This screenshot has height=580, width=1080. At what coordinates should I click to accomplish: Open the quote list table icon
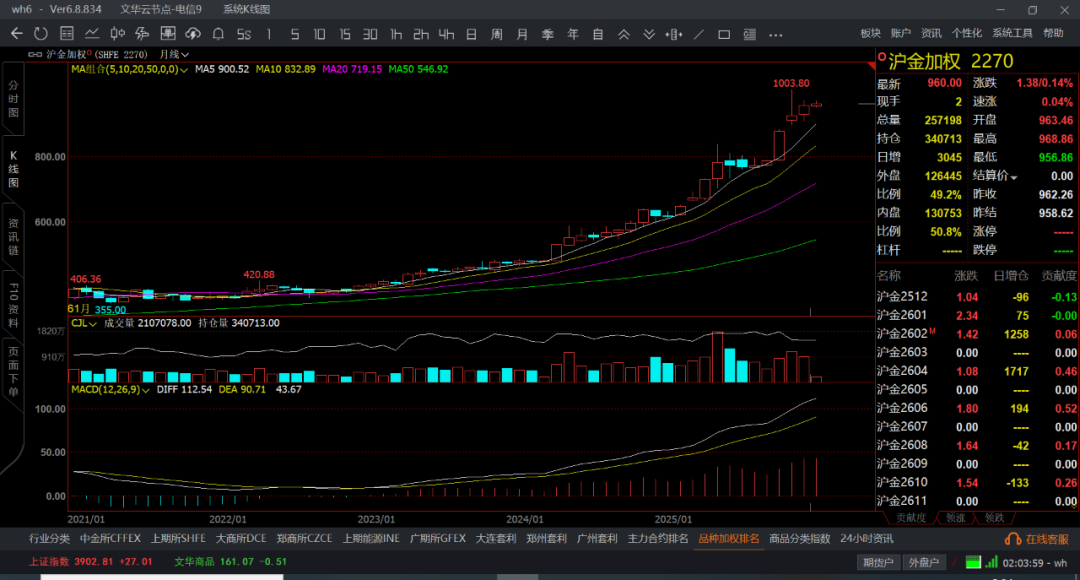point(67,34)
